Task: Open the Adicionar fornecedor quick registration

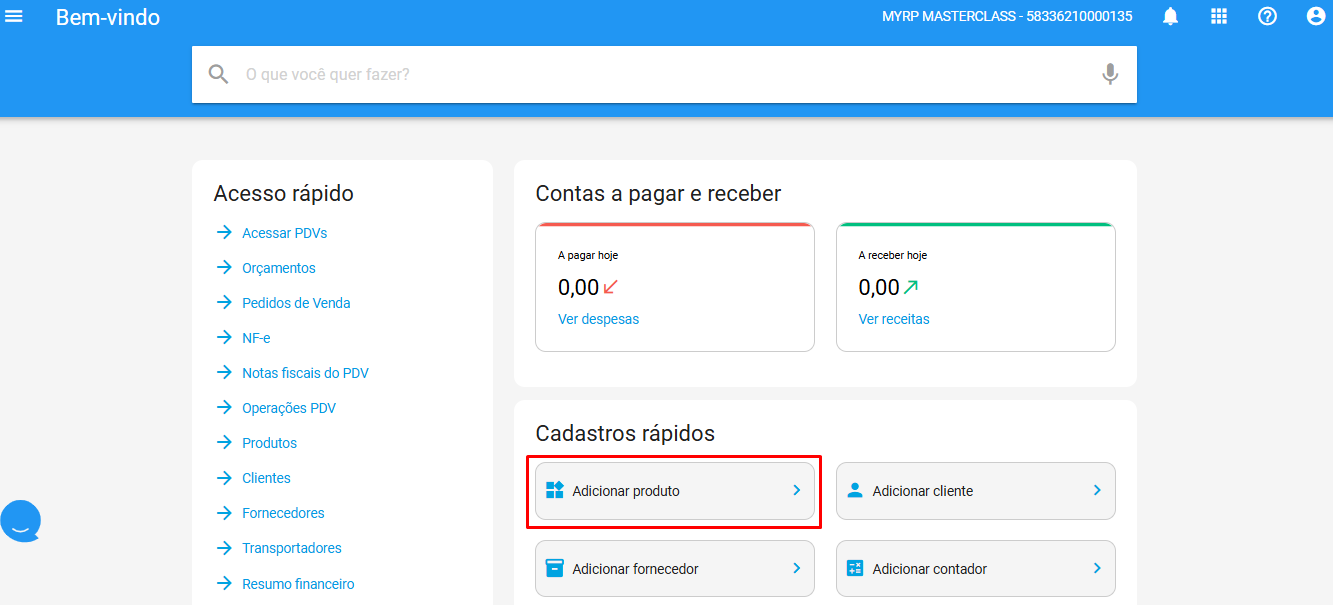Action: click(675, 569)
